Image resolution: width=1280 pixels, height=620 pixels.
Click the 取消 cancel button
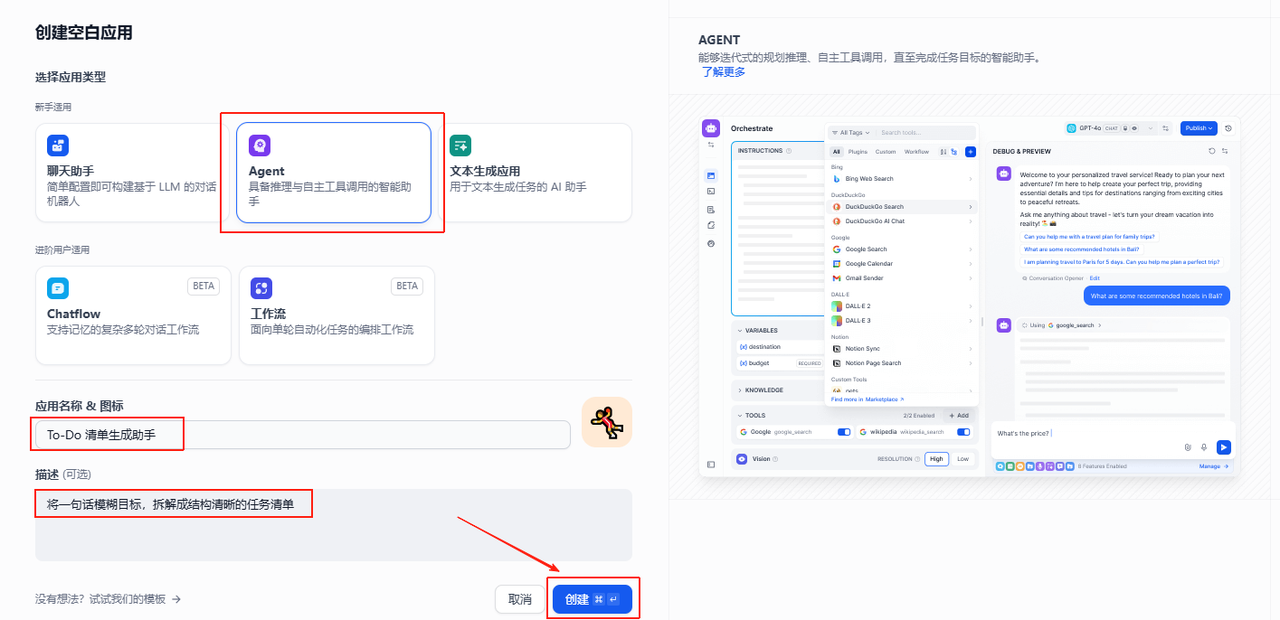520,599
